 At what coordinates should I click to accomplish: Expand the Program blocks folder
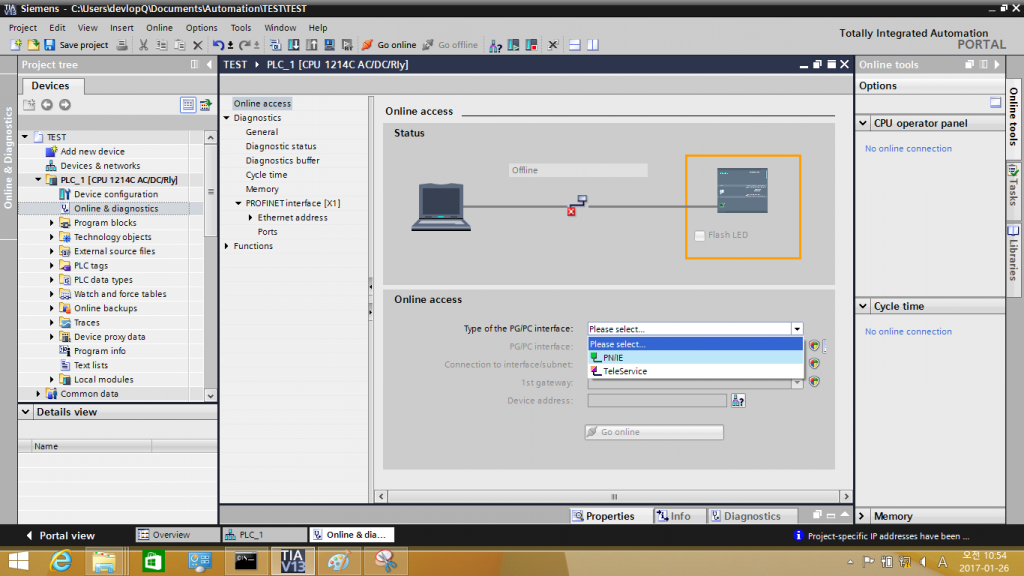(52, 223)
